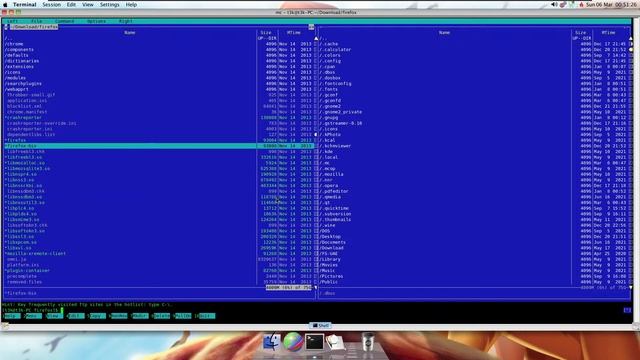
Task: Open the View menu in menu bar
Action: click(88, 4)
